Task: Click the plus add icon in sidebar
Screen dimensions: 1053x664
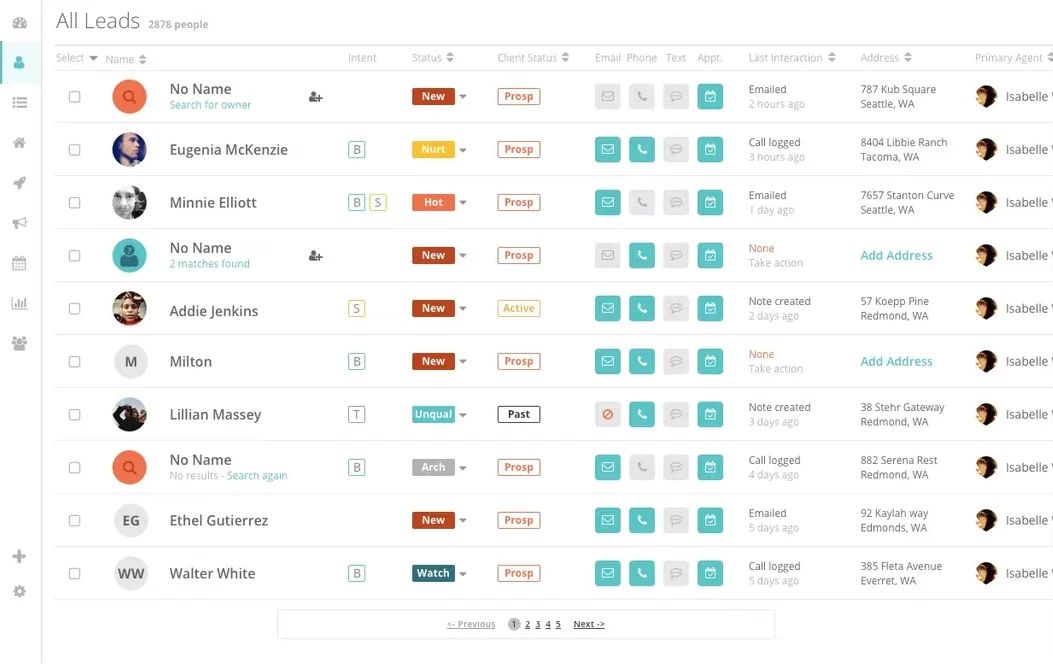Action: click(x=19, y=557)
